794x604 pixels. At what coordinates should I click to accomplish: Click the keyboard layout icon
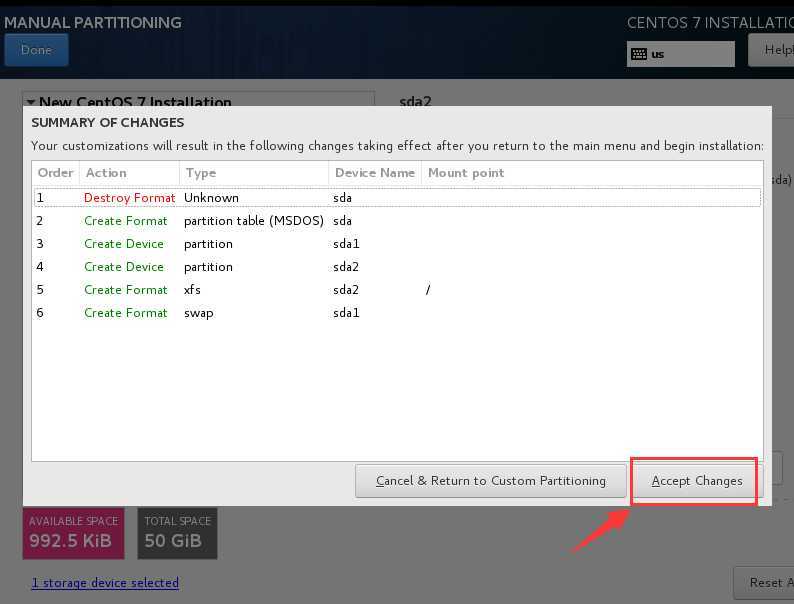(x=639, y=54)
